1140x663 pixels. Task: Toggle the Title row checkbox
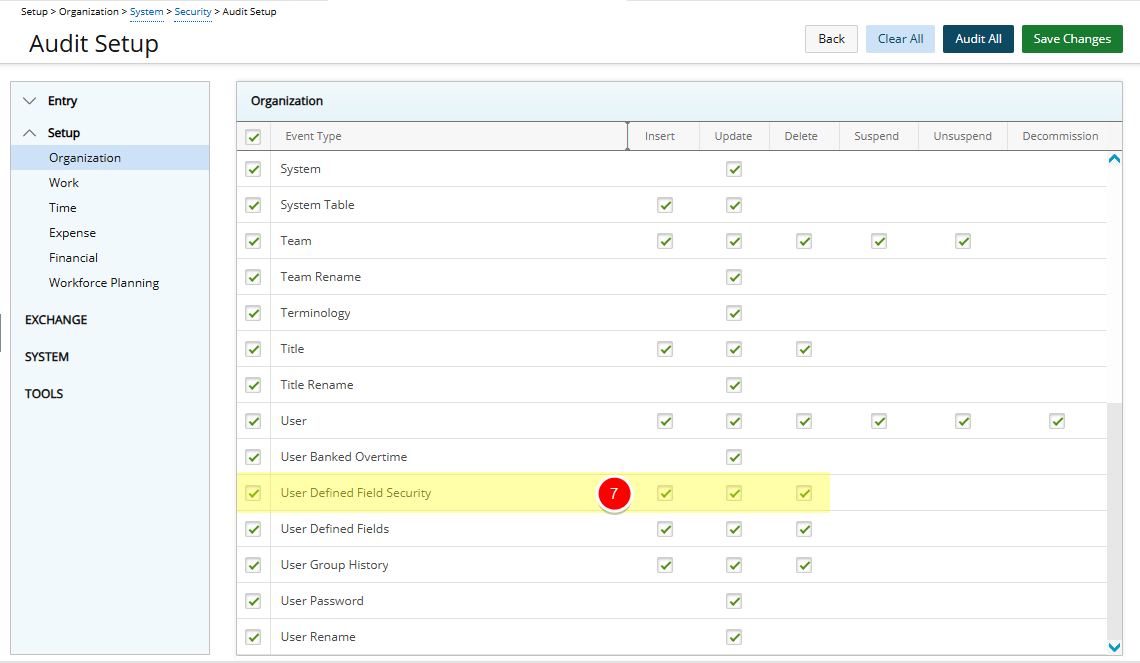253,349
